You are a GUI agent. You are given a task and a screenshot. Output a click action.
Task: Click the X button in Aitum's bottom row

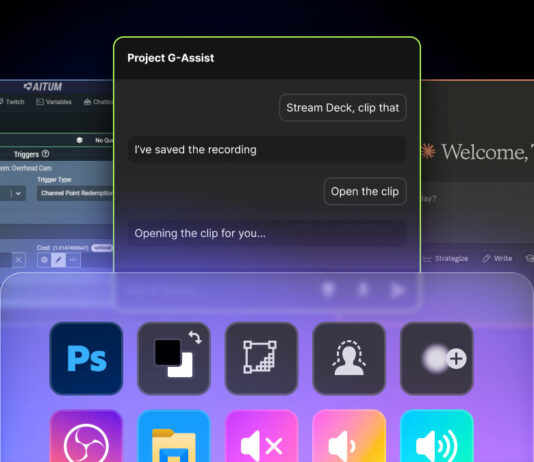(x=19, y=260)
